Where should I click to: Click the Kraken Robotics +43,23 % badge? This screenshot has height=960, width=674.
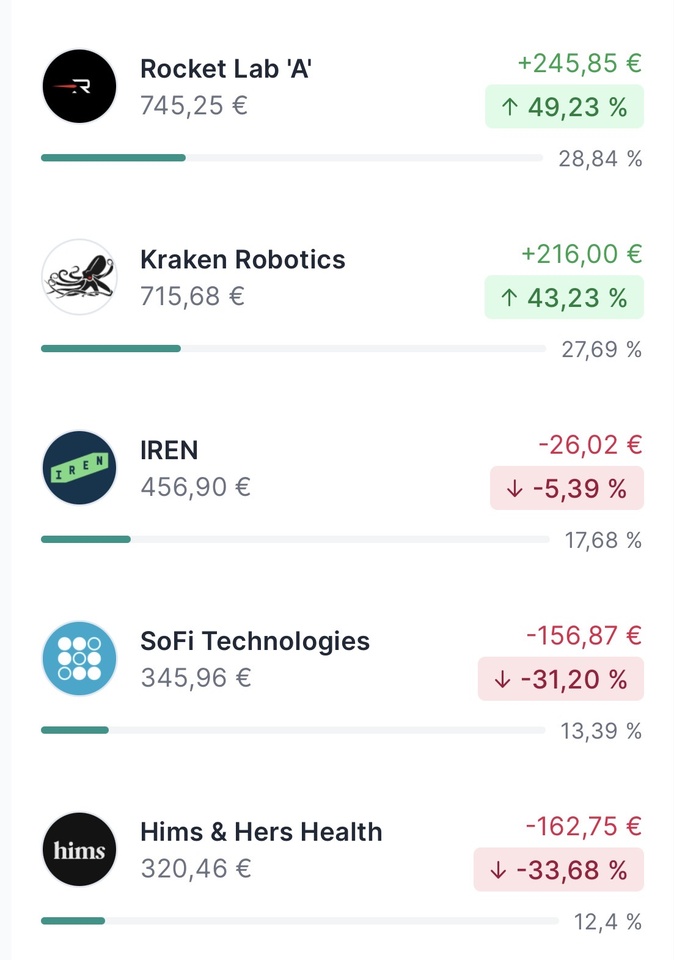click(564, 297)
